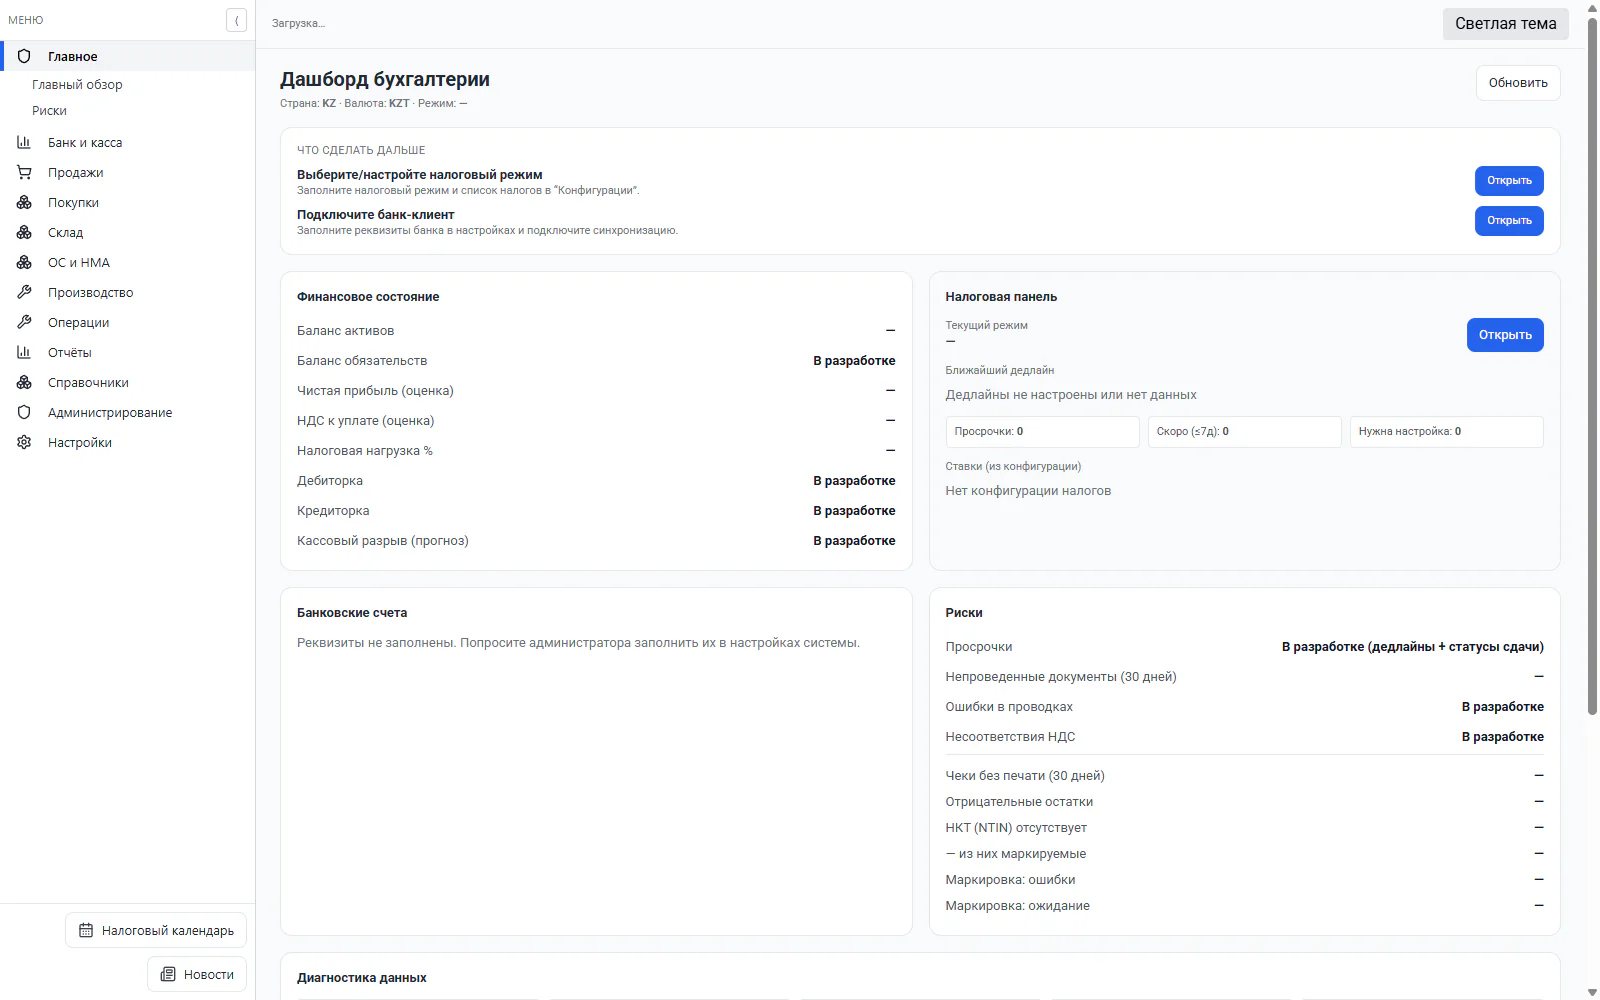Open the tax regime setup (Выберите/настройте налоговый режим)
Image resolution: width=1600 pixels, height=1000 pixels.
pyautogui.click(x=1509, y=181)
